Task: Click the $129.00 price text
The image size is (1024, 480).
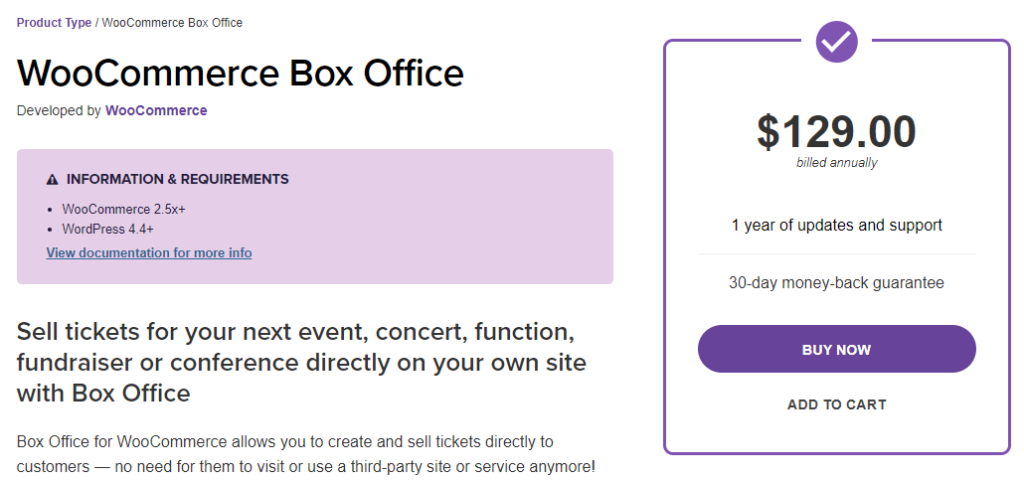Action: tap(837, 132)
